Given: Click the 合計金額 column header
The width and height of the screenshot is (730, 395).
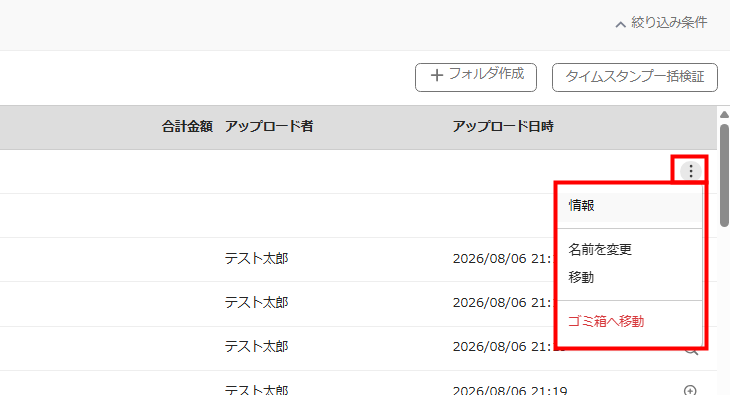Looking at the screenshot, I should (187, 126).
